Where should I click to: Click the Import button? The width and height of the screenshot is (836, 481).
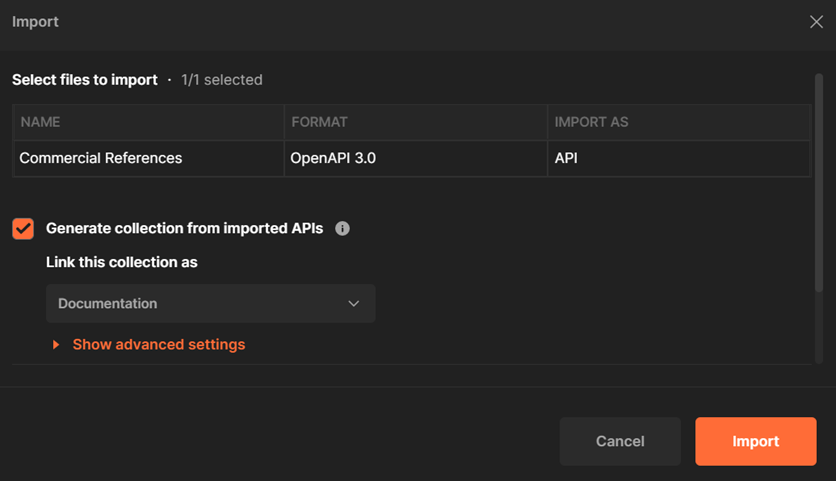coord(755,442)
